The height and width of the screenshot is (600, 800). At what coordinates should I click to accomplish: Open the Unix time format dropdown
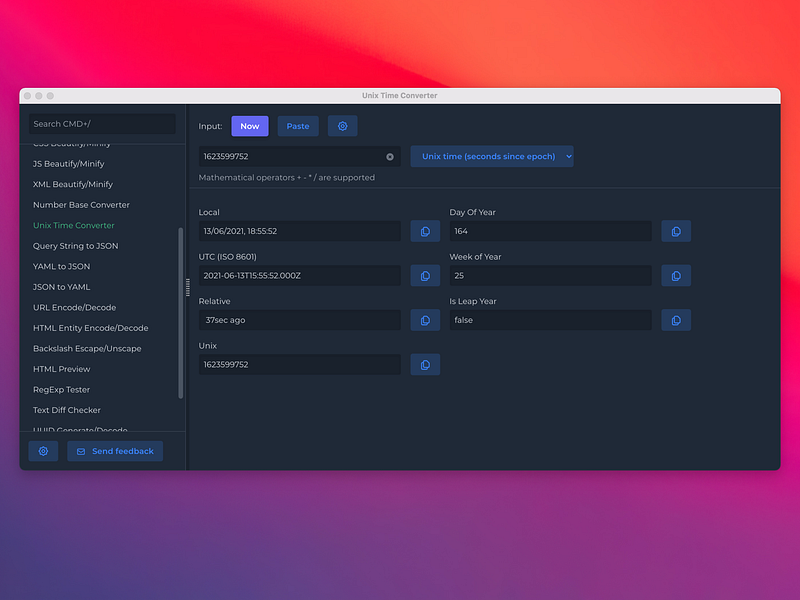pyautogui.click(x=492, y=156)
